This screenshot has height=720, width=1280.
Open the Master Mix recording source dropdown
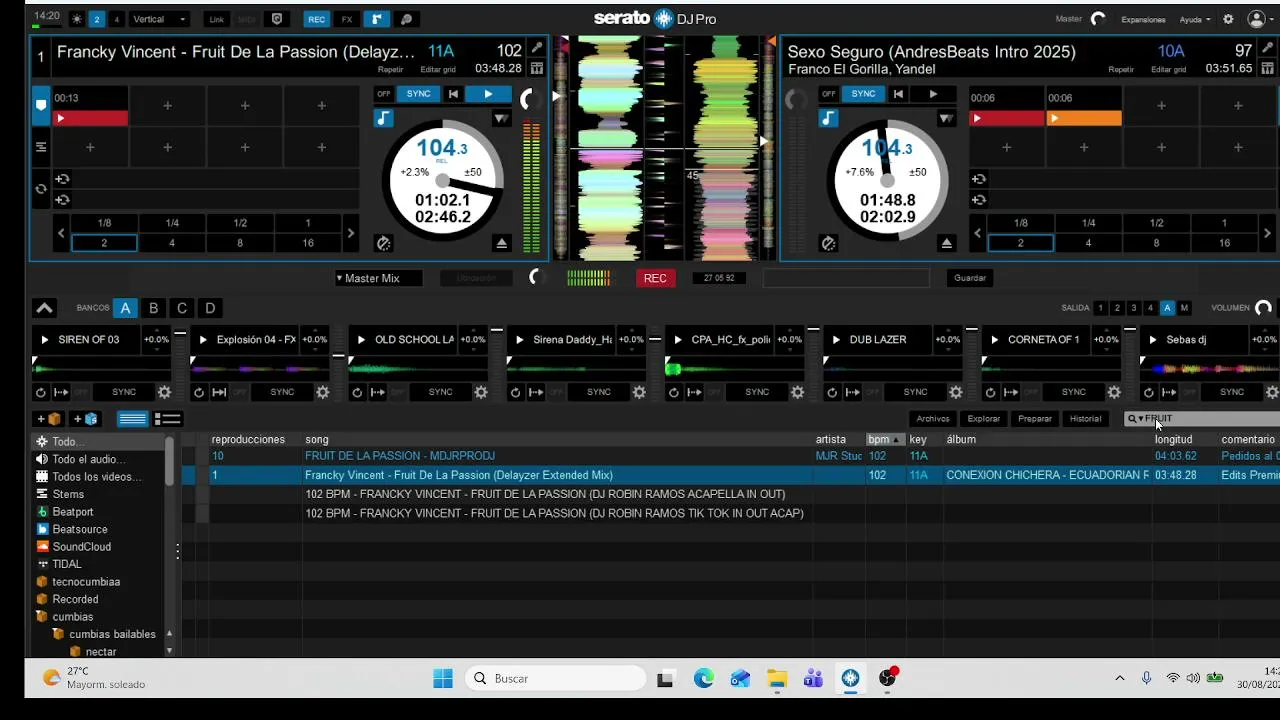378,278
